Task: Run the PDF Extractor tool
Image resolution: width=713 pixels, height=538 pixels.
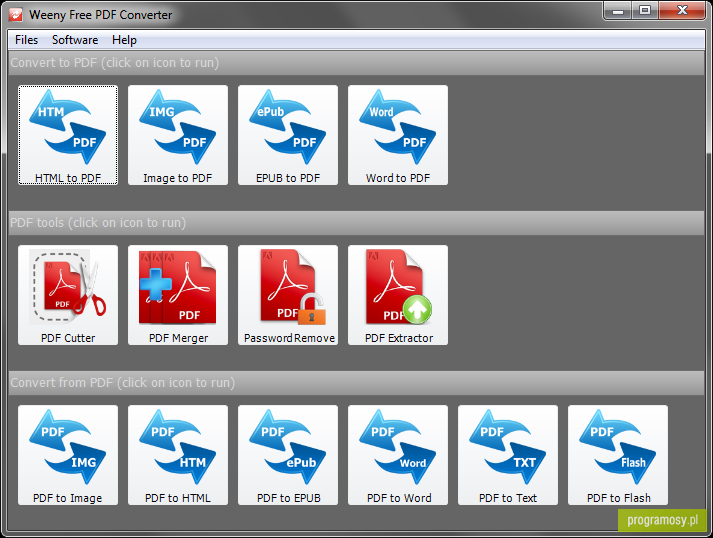Action: click(x=398, y=295)
